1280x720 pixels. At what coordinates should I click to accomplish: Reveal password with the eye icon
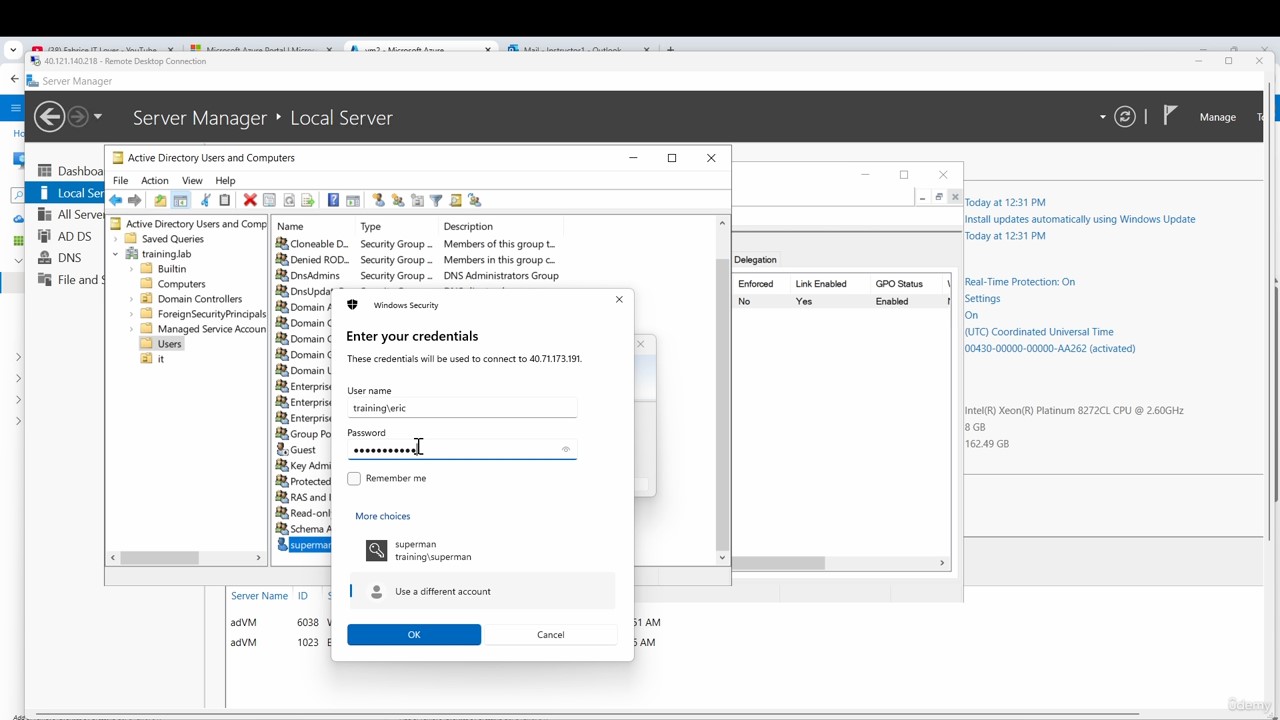tap(566, 450)
